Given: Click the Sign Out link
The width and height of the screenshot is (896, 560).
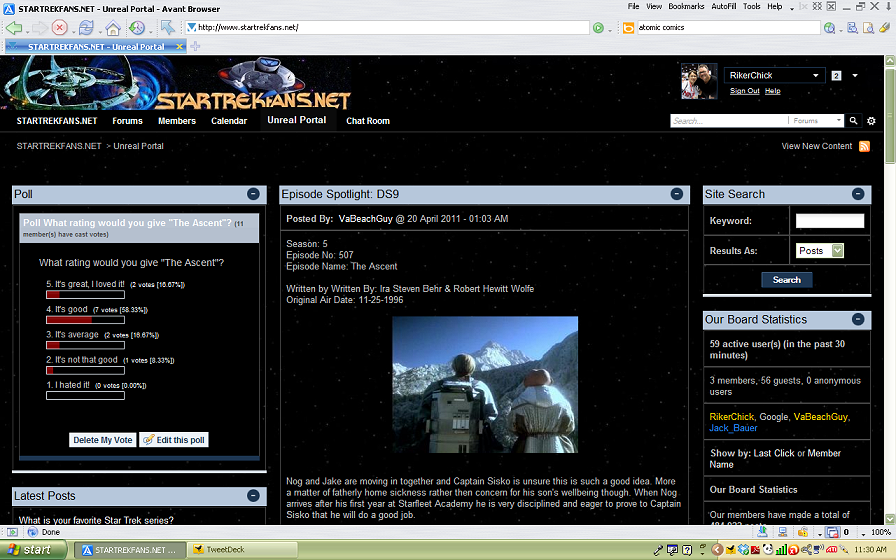Looking at the screenshot, I should tap(744, 91).
